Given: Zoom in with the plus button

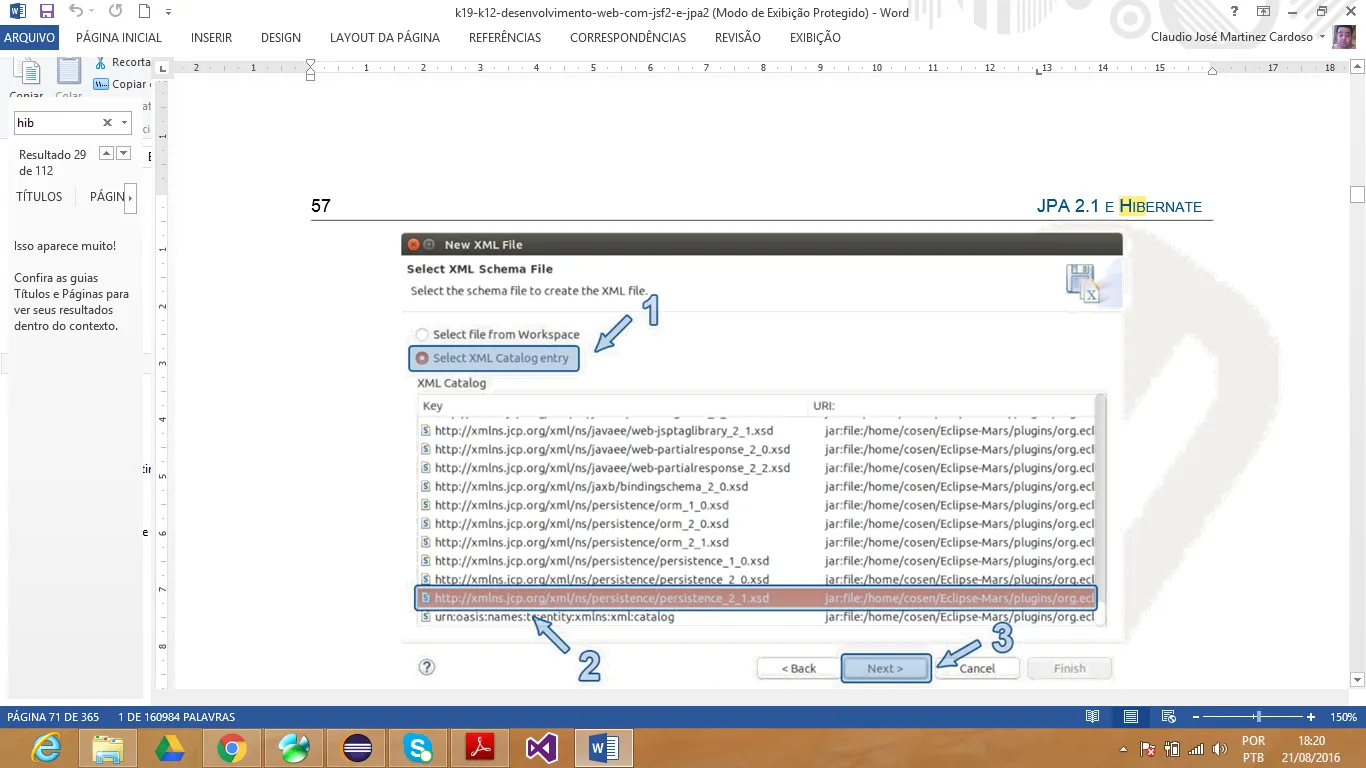Looking at the screenshot, I should click(x=1311, y=717).
